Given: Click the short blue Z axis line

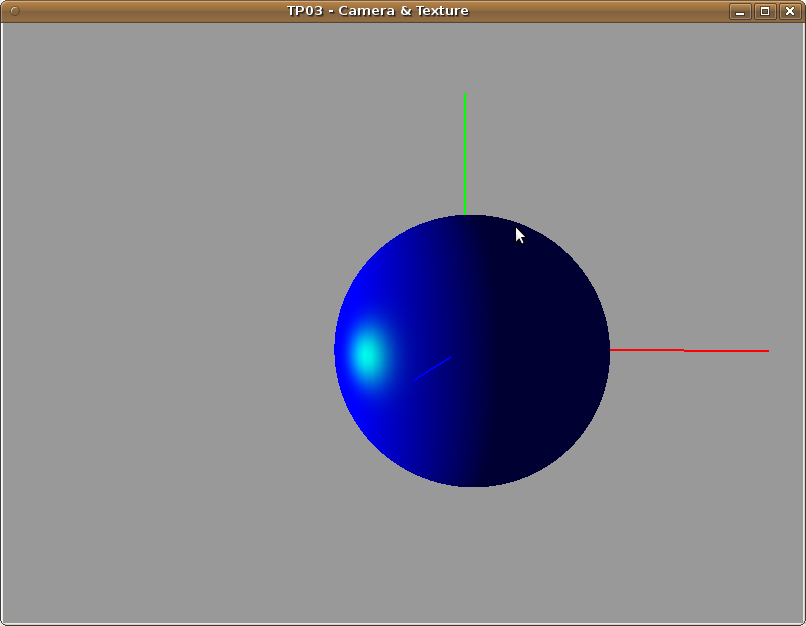Looking at the screenshot, I should [432, 369].
